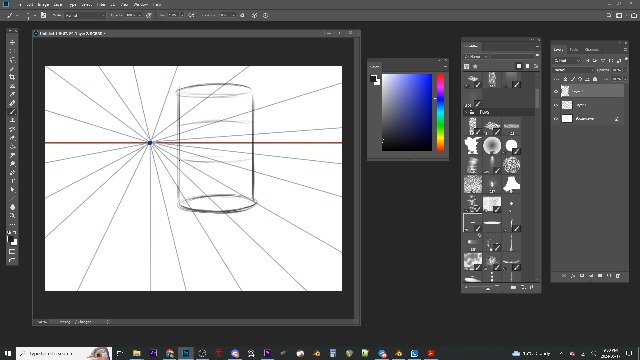Add a layer mask icon

pyautogui.click(x=582, y=276)
